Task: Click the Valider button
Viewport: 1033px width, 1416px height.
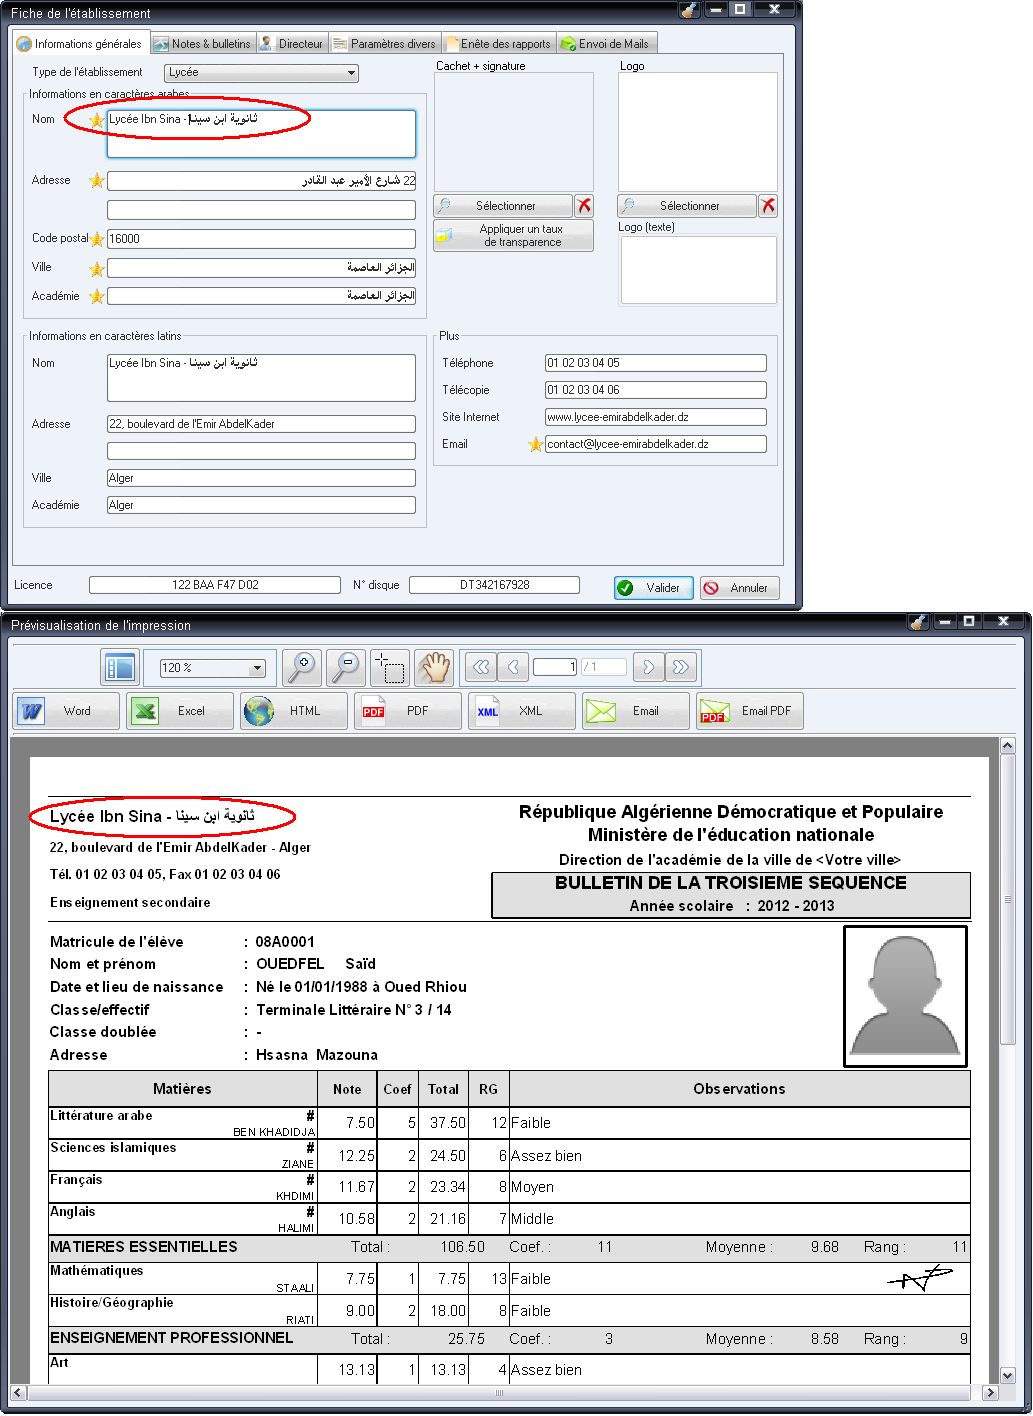Action: point(653,588)
